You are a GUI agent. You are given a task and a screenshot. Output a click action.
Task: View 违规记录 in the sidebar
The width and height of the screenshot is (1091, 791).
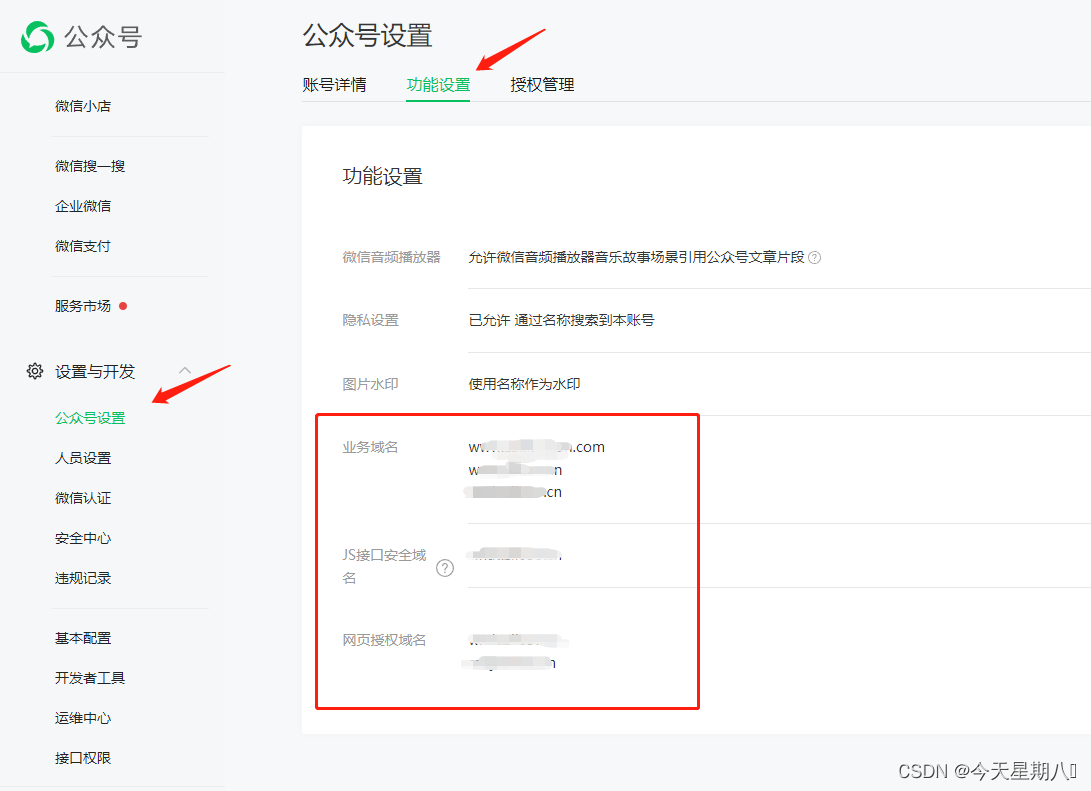coord(83,578)
